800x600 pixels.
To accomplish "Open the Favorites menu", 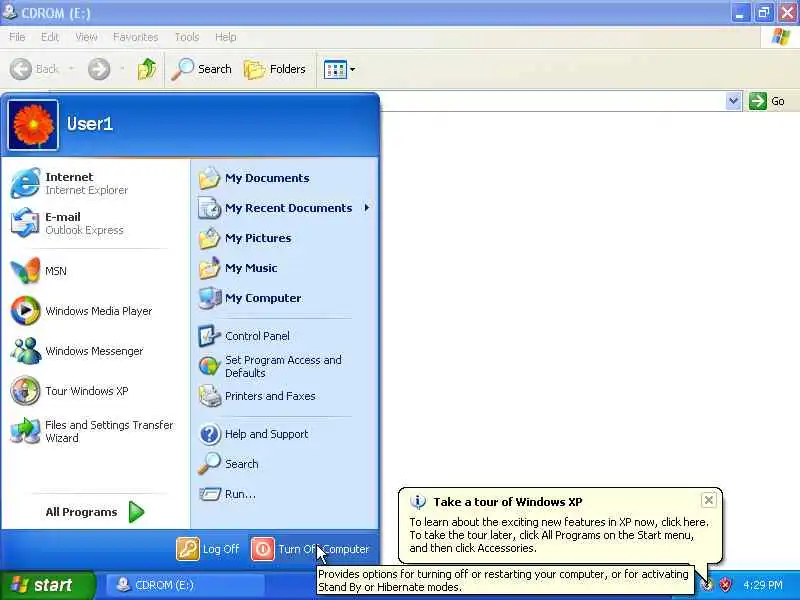I will (136, 37).
